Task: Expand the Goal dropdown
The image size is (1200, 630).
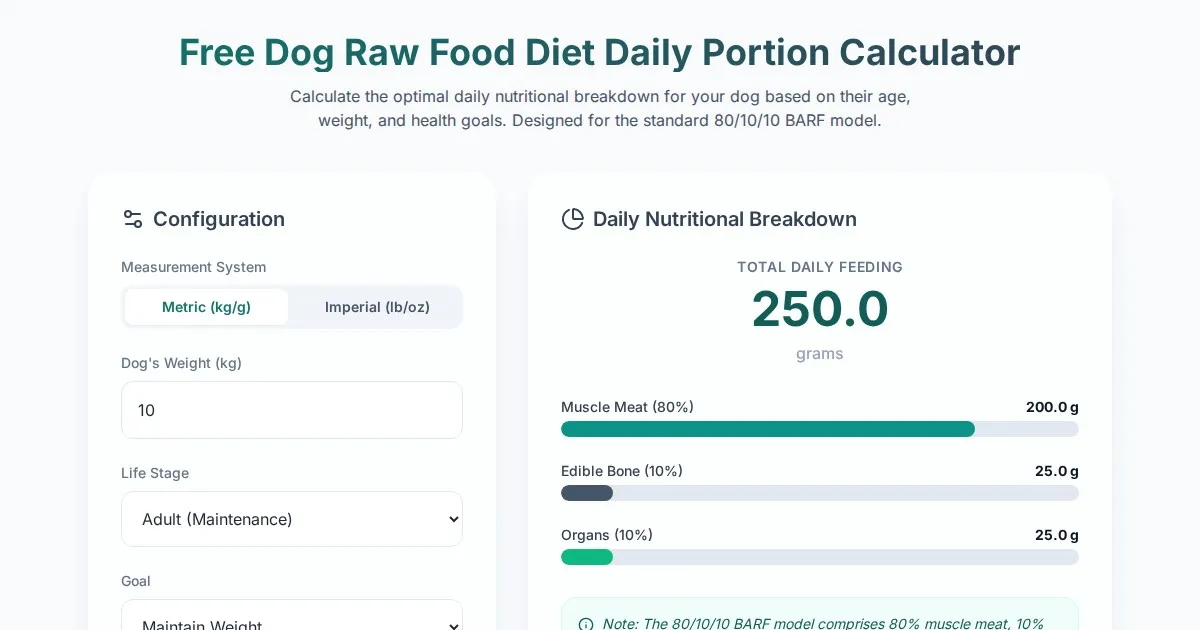Action: click(x=292, y=620)
